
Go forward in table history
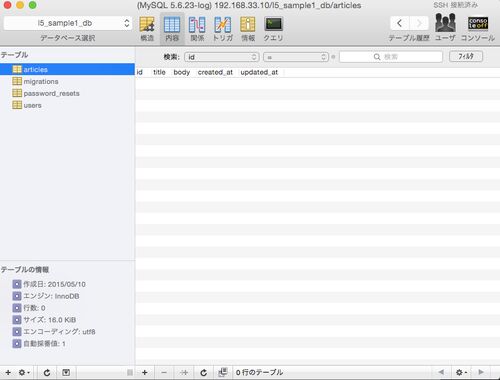pos(419,23)
